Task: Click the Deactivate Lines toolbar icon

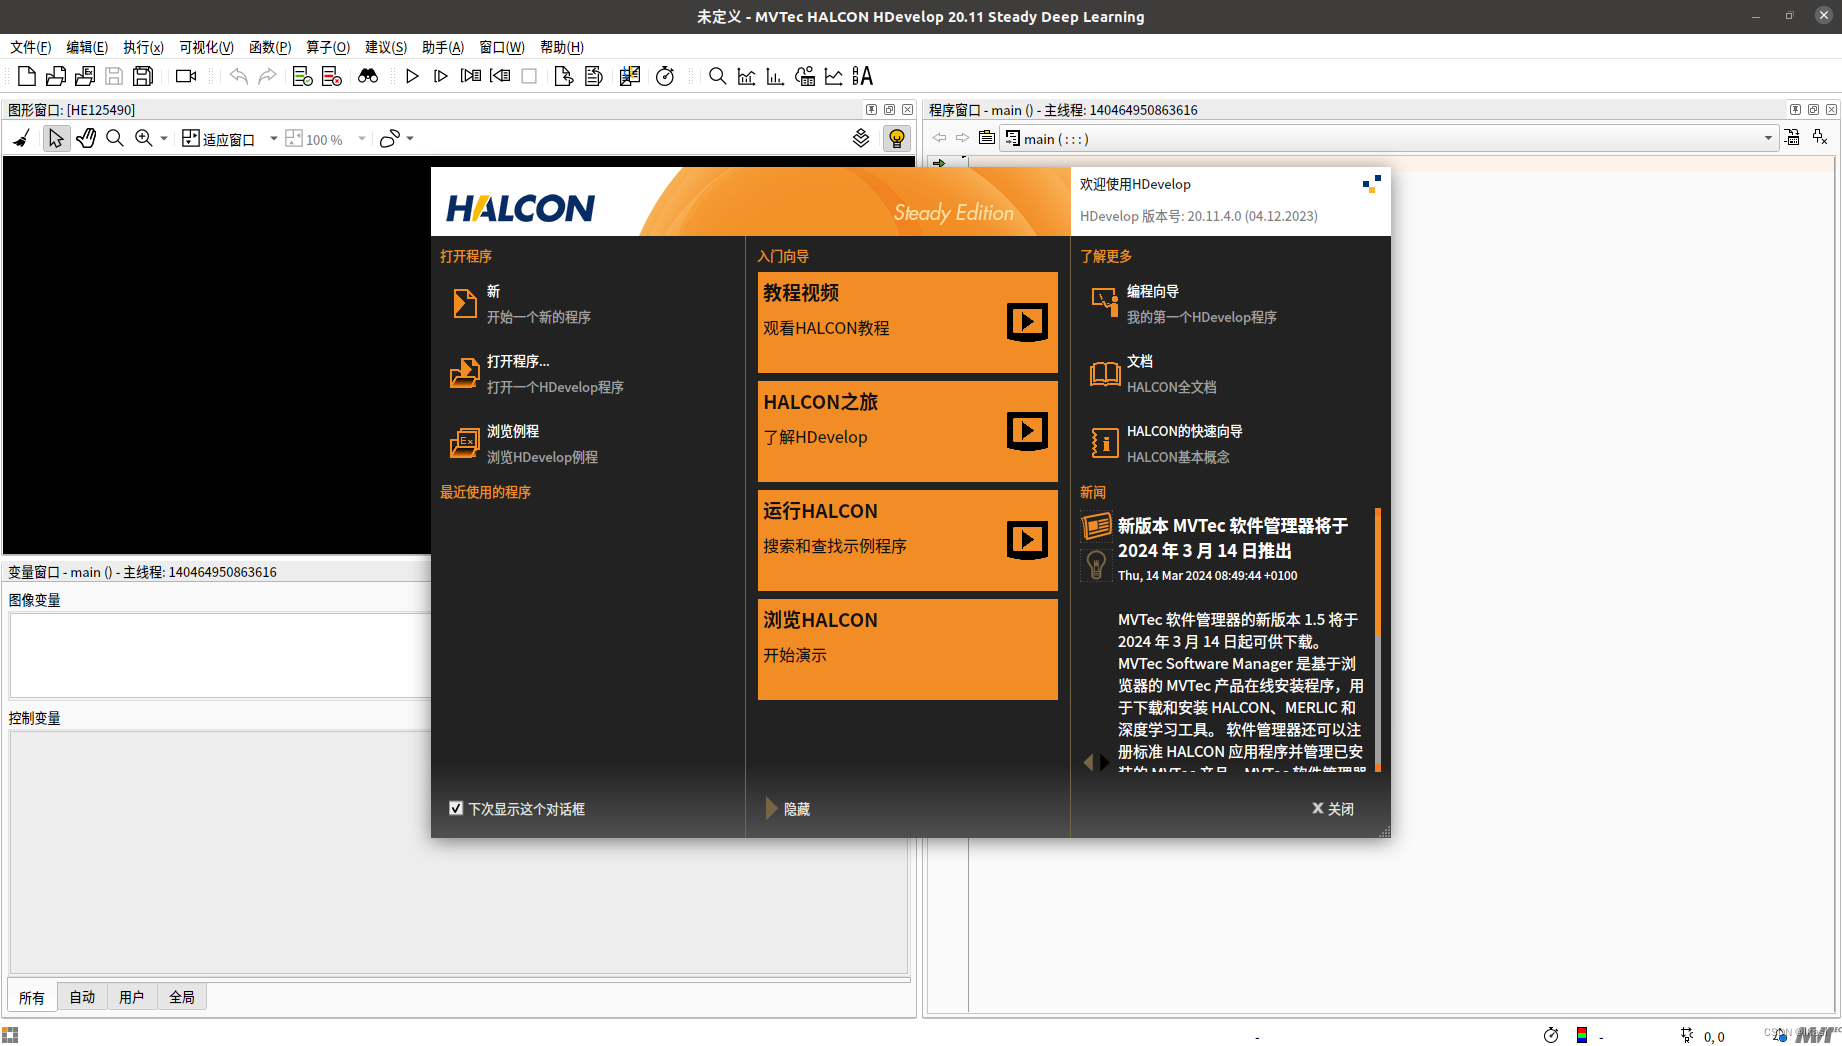Action: (x=332, y=76)
